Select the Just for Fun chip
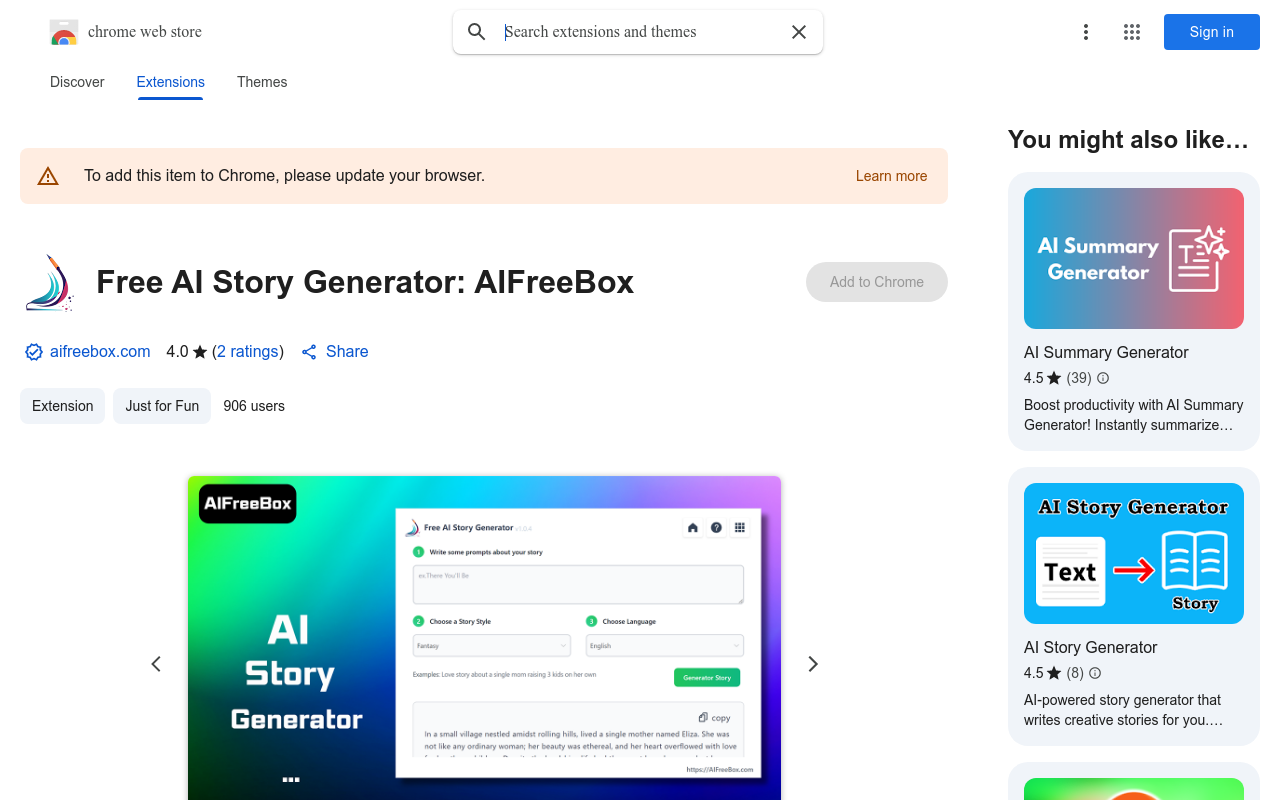 pos(162,406)
